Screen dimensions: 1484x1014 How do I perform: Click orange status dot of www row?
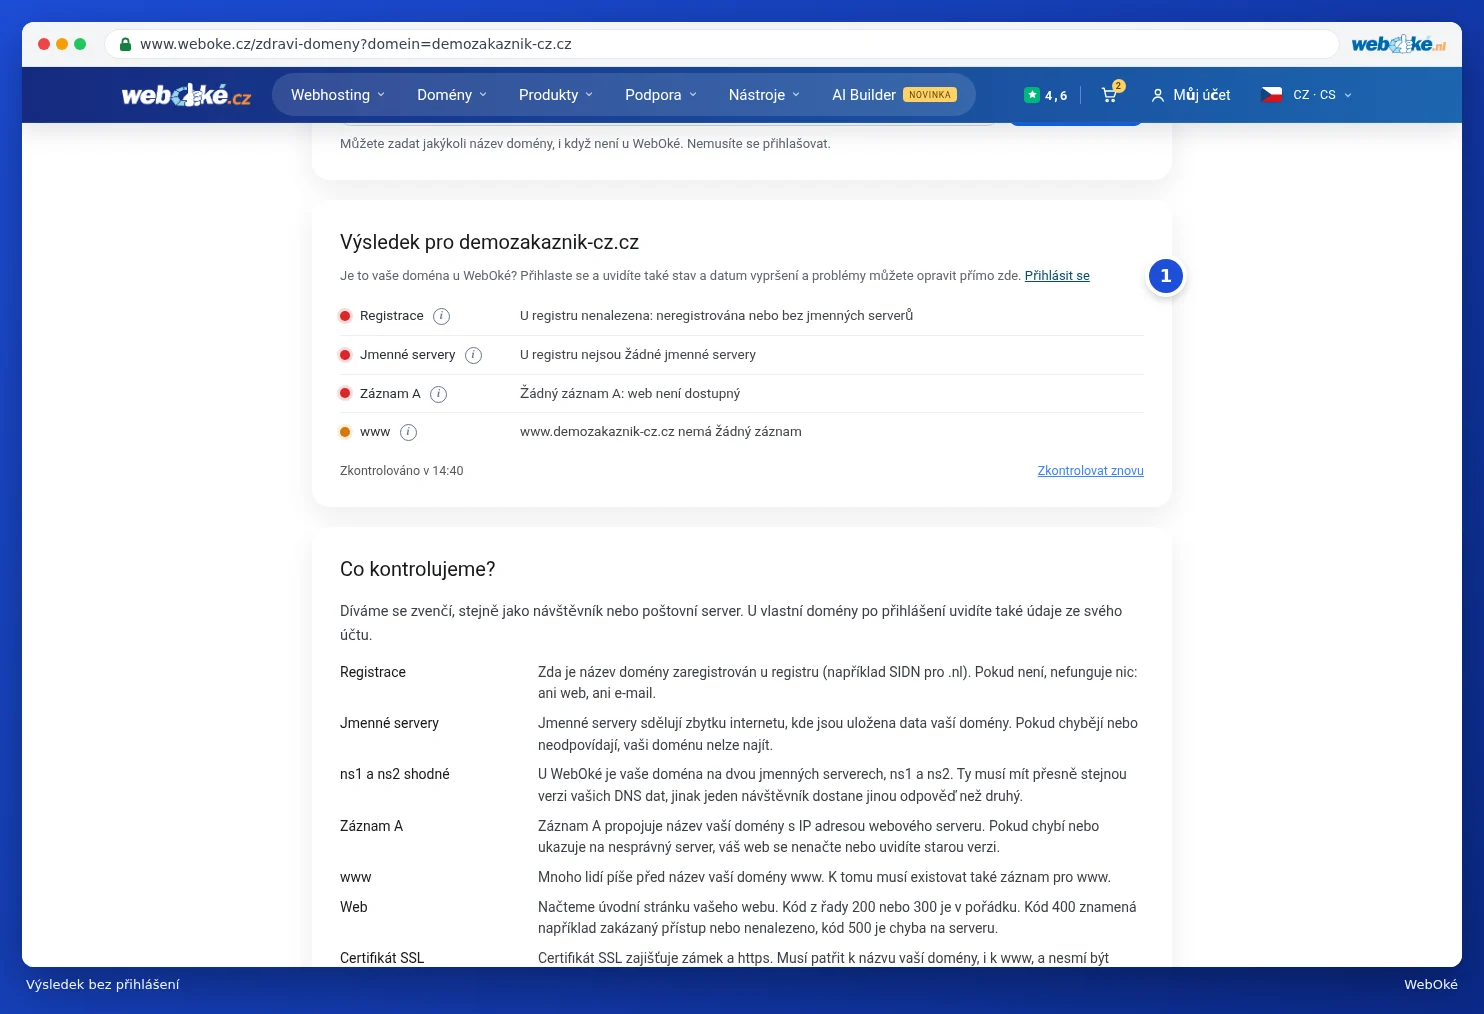pos(345,432)
